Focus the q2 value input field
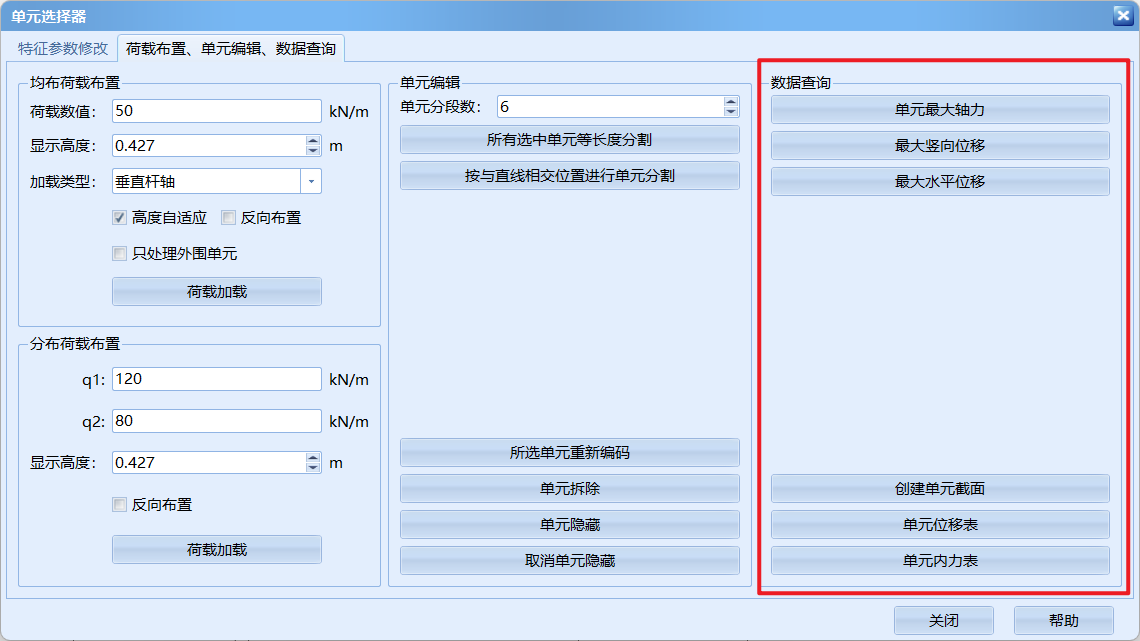 (x=216, y=421)
